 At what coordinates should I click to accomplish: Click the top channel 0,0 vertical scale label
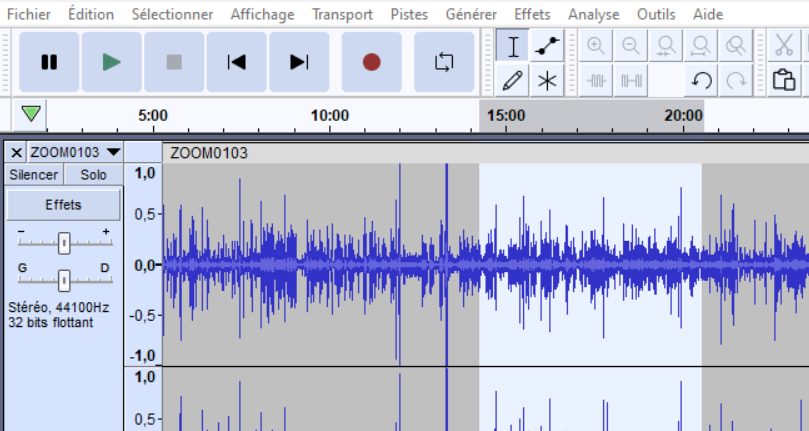[x=145, y=265]
